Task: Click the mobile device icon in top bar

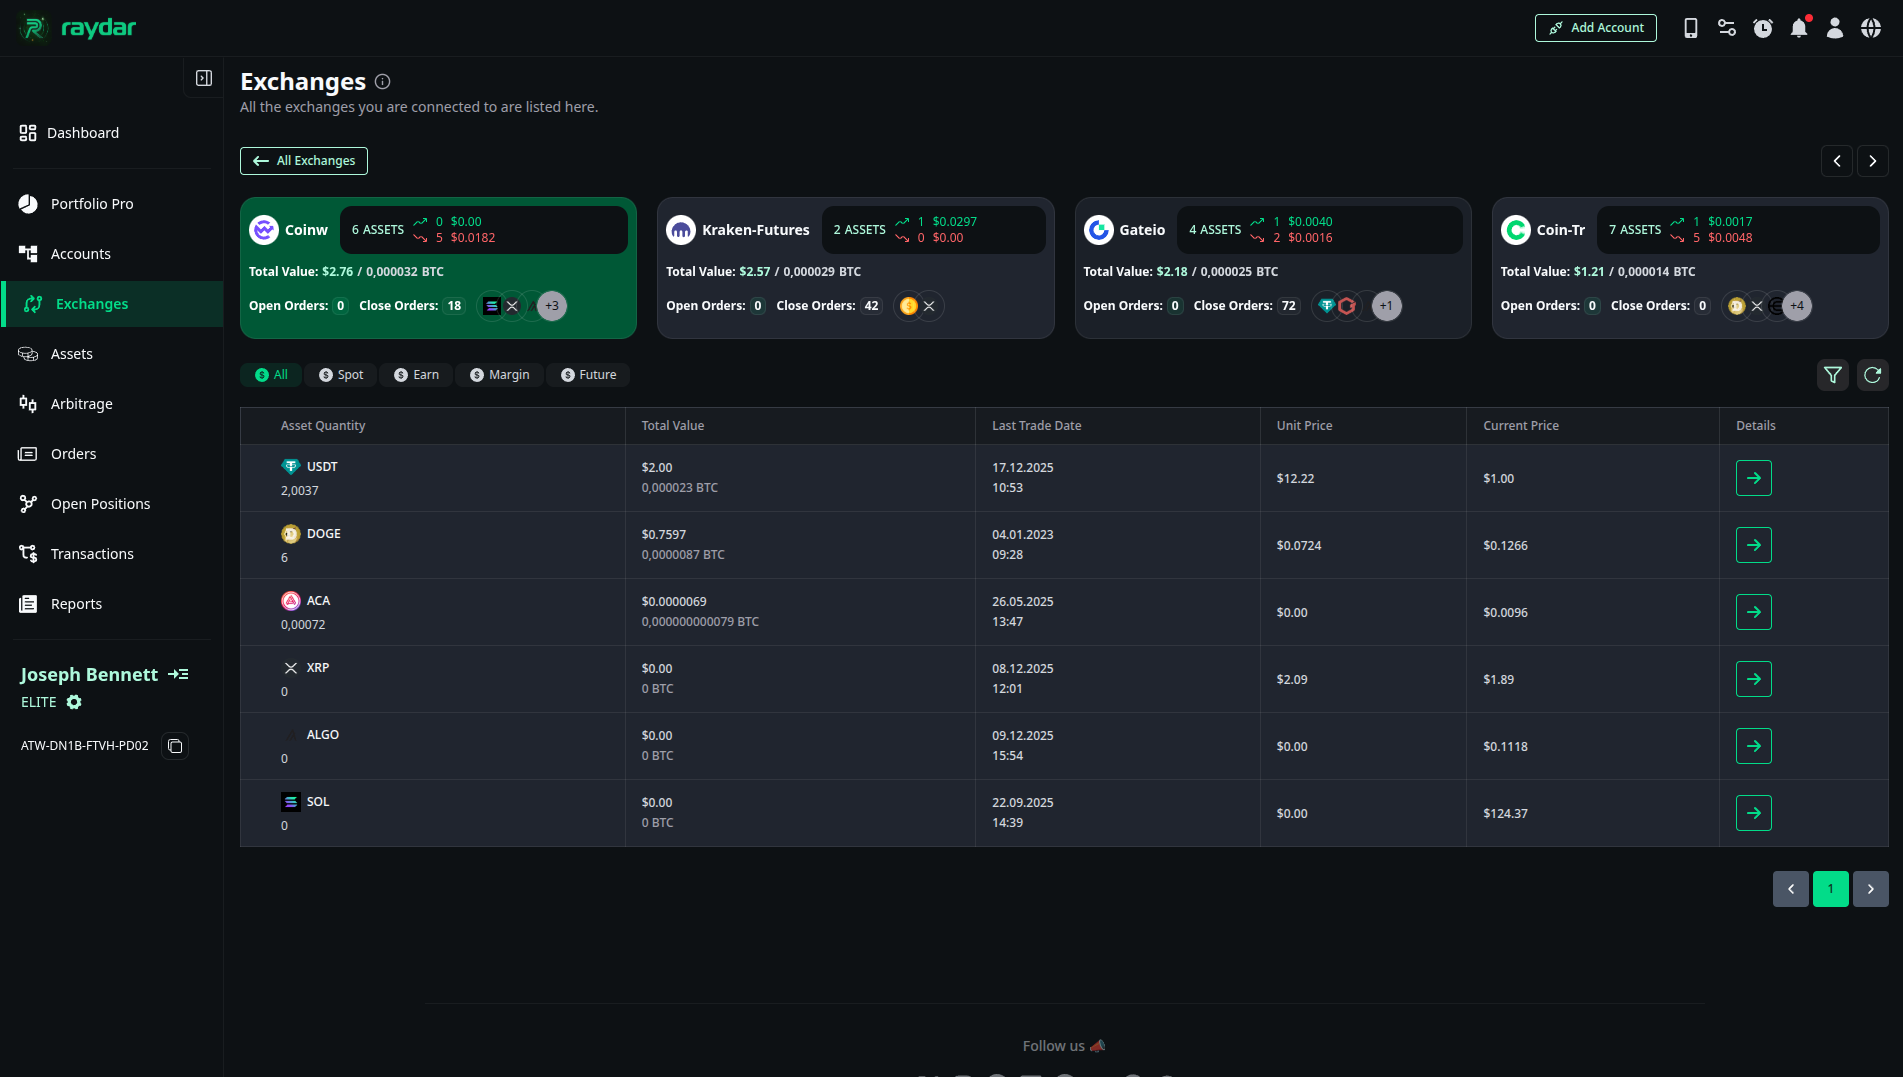Action: coord(1690,28)
